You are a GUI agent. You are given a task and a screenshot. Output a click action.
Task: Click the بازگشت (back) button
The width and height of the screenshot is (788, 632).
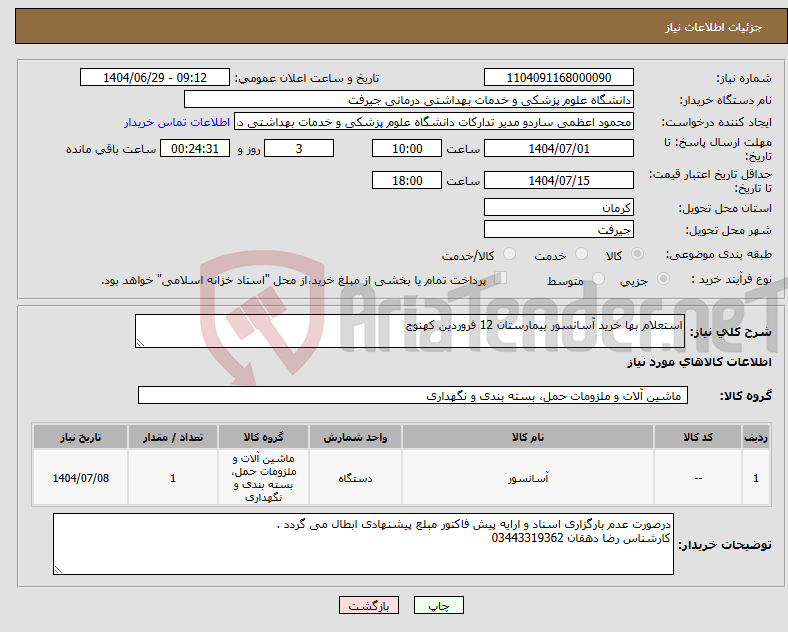click(x=368, y=605)
